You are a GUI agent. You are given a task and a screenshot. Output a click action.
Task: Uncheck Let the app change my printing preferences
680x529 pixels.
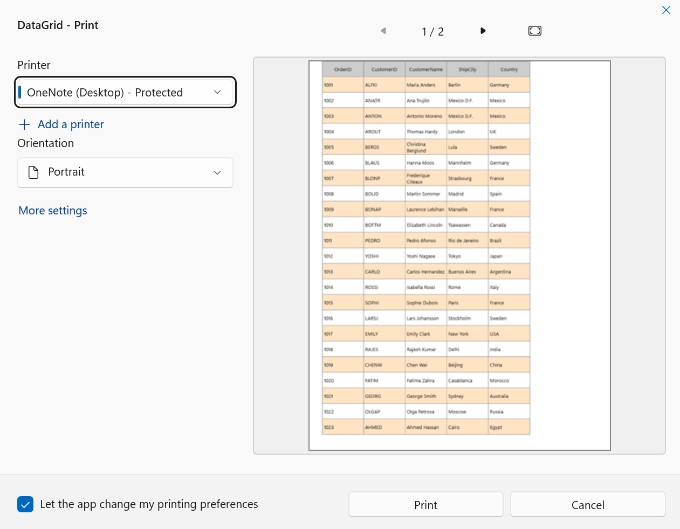(25, 504)
